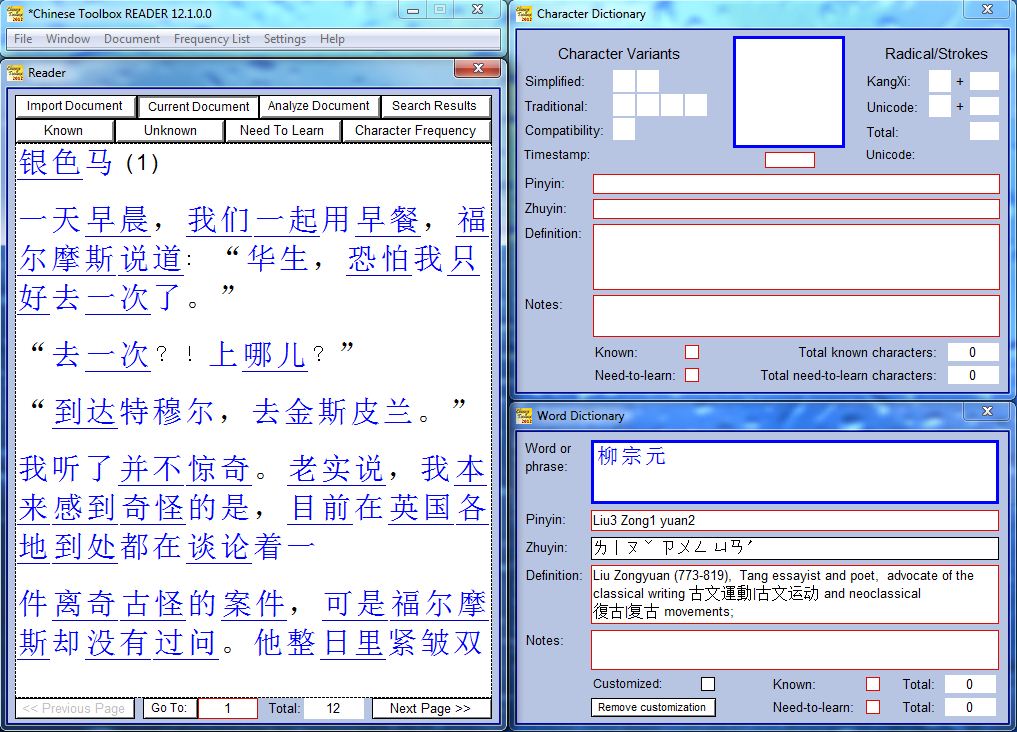The width and height of the screenshot is (1017, 732).
Task: Go to the next page of the document
Action: click(430, 708)
